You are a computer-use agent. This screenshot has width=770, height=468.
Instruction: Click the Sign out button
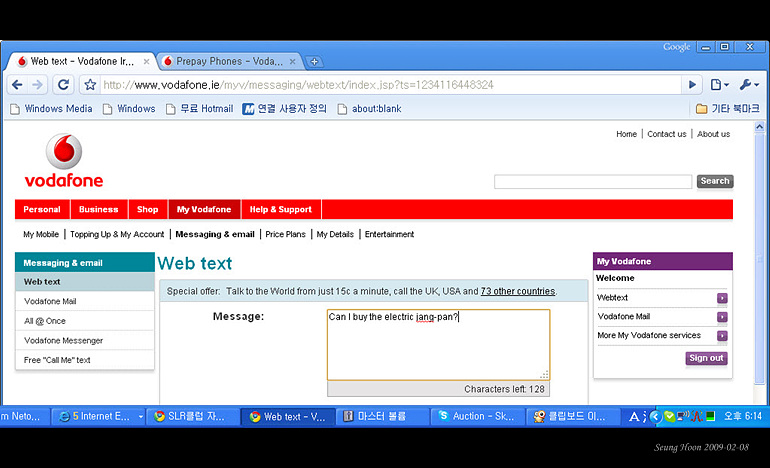point(706,358)
